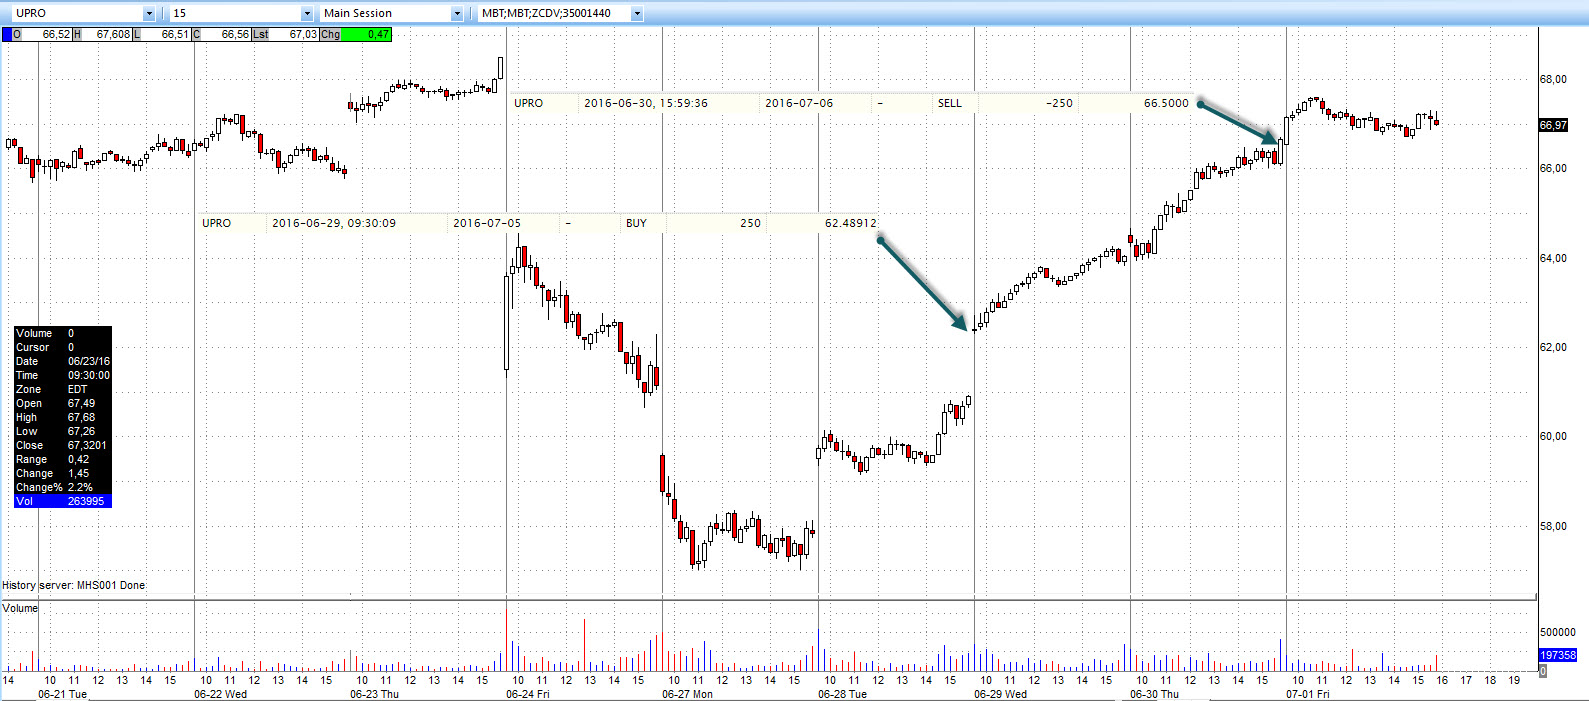Screen dimensions: 1589x701
Task: Click the Open 67,49 row in data box
Action: (x=63, y=403)
